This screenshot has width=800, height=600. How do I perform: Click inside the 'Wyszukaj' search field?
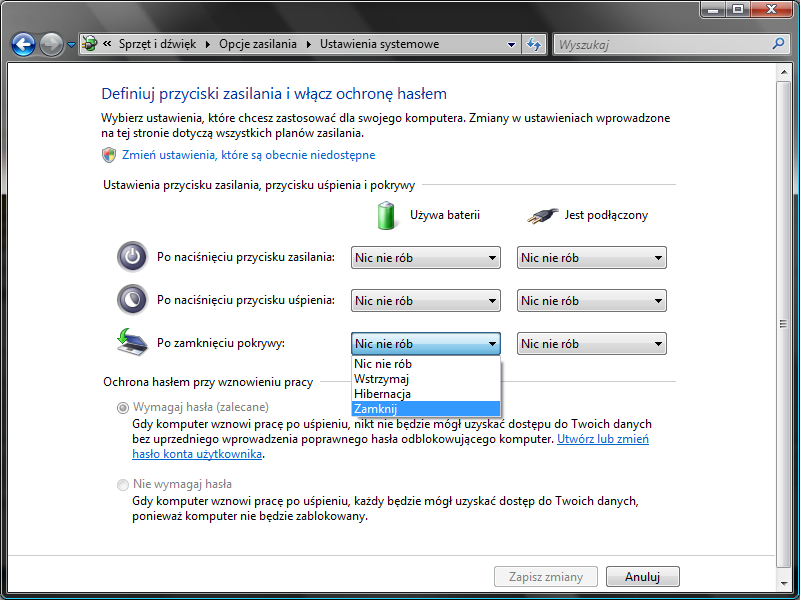(662, 44)
